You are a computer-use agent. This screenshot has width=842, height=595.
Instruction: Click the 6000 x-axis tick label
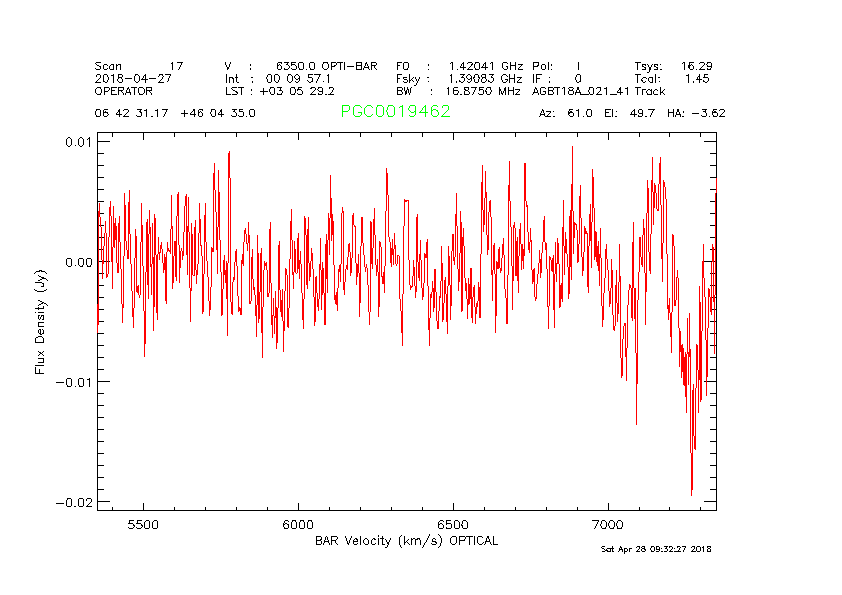[299, 525]
